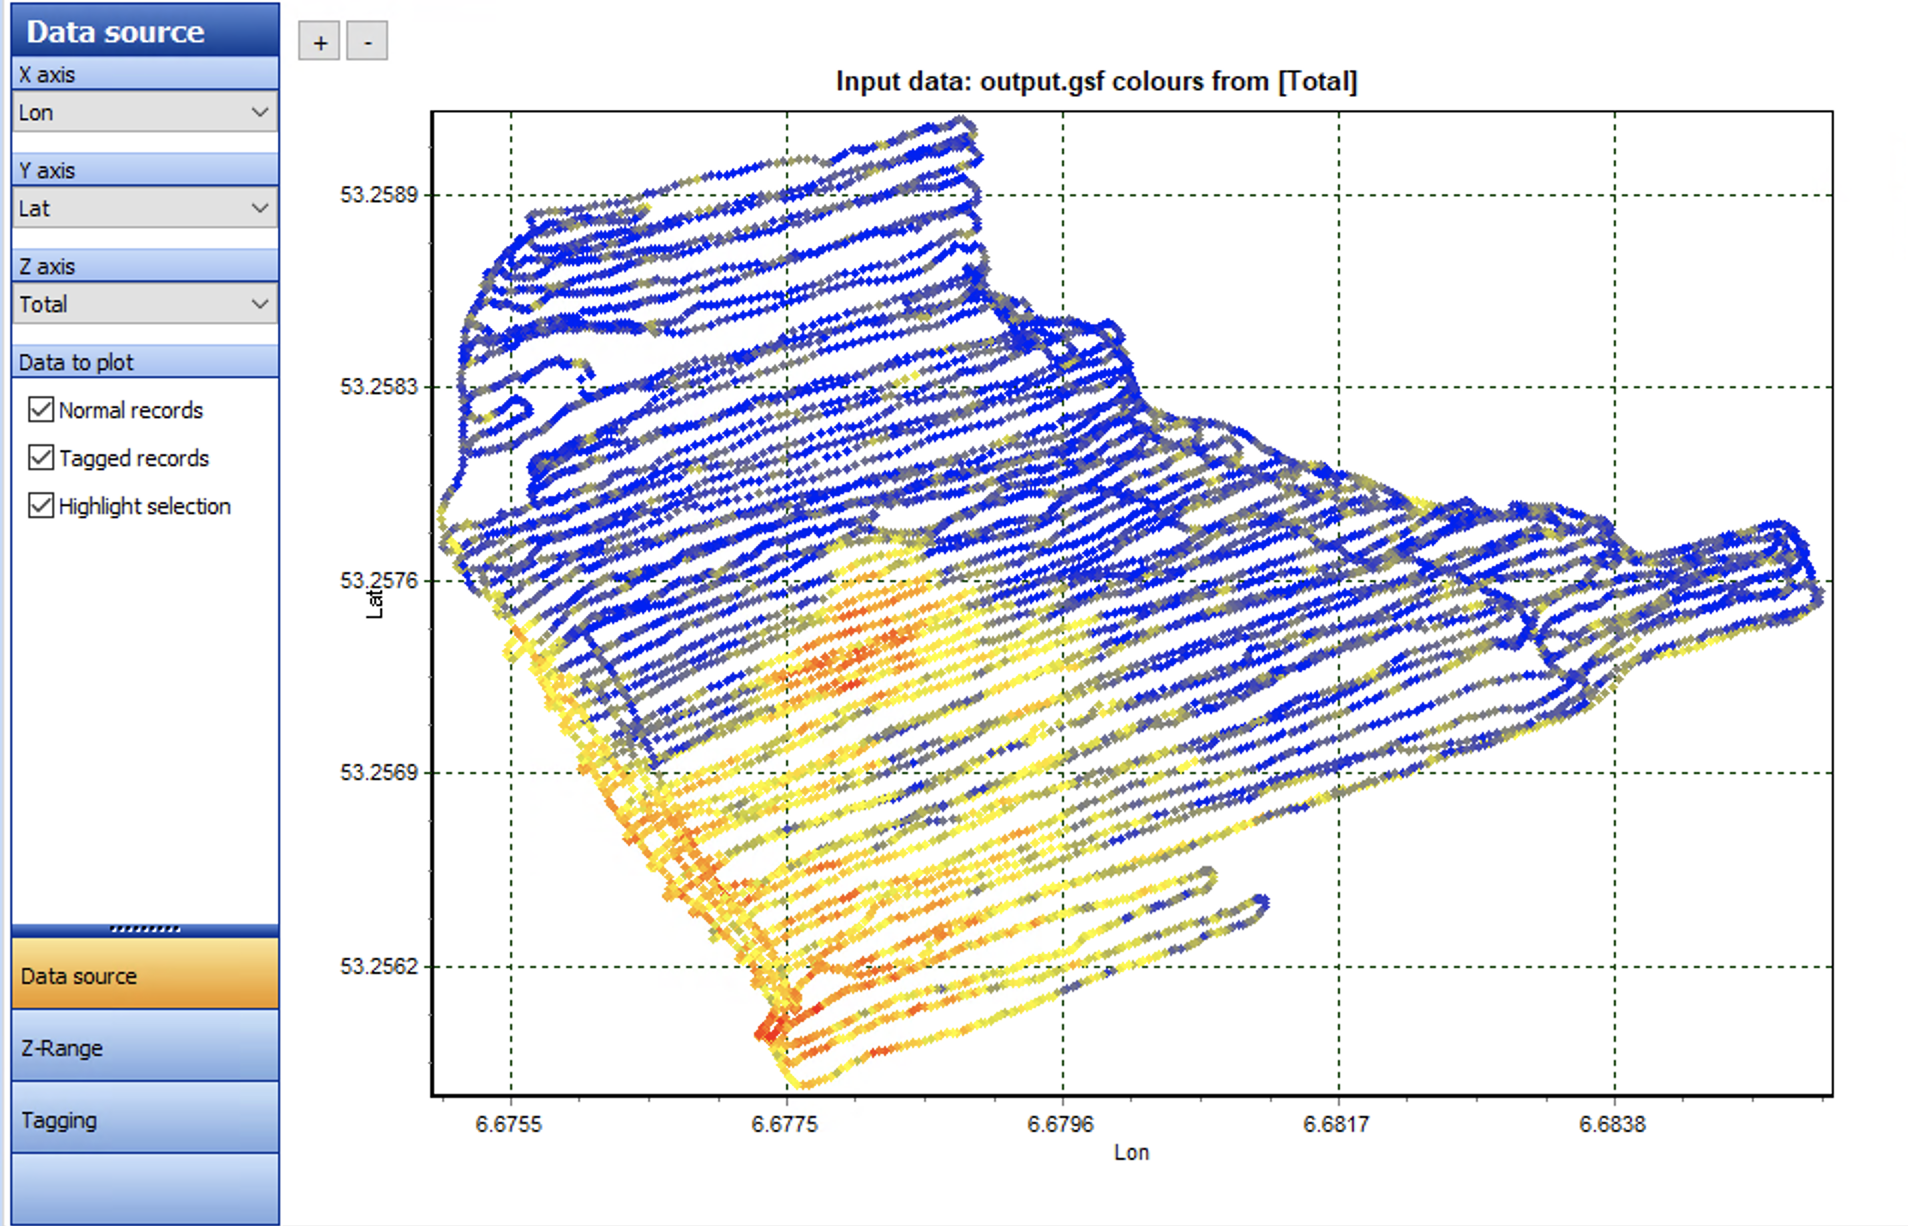Click the Lon label below the plot

1131,1152
